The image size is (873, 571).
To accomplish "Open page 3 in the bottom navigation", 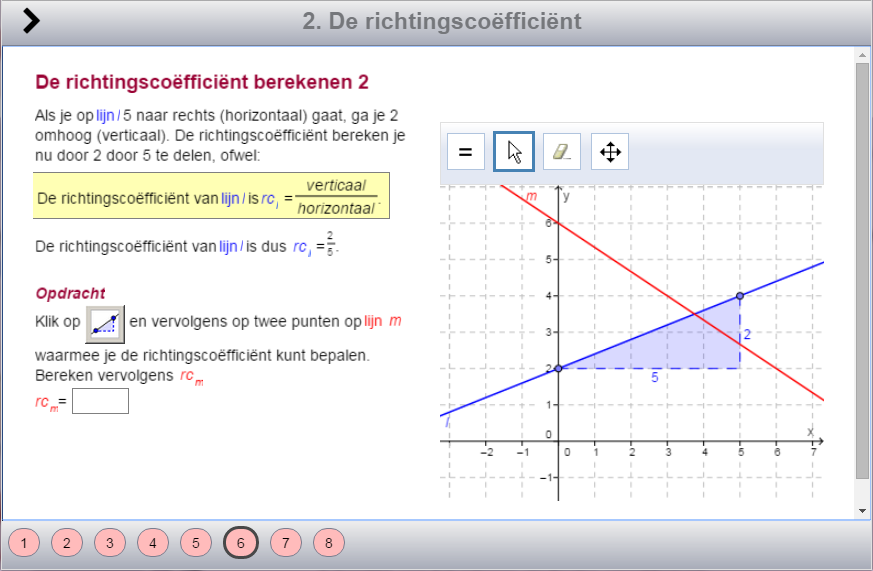I will (110, 543).
